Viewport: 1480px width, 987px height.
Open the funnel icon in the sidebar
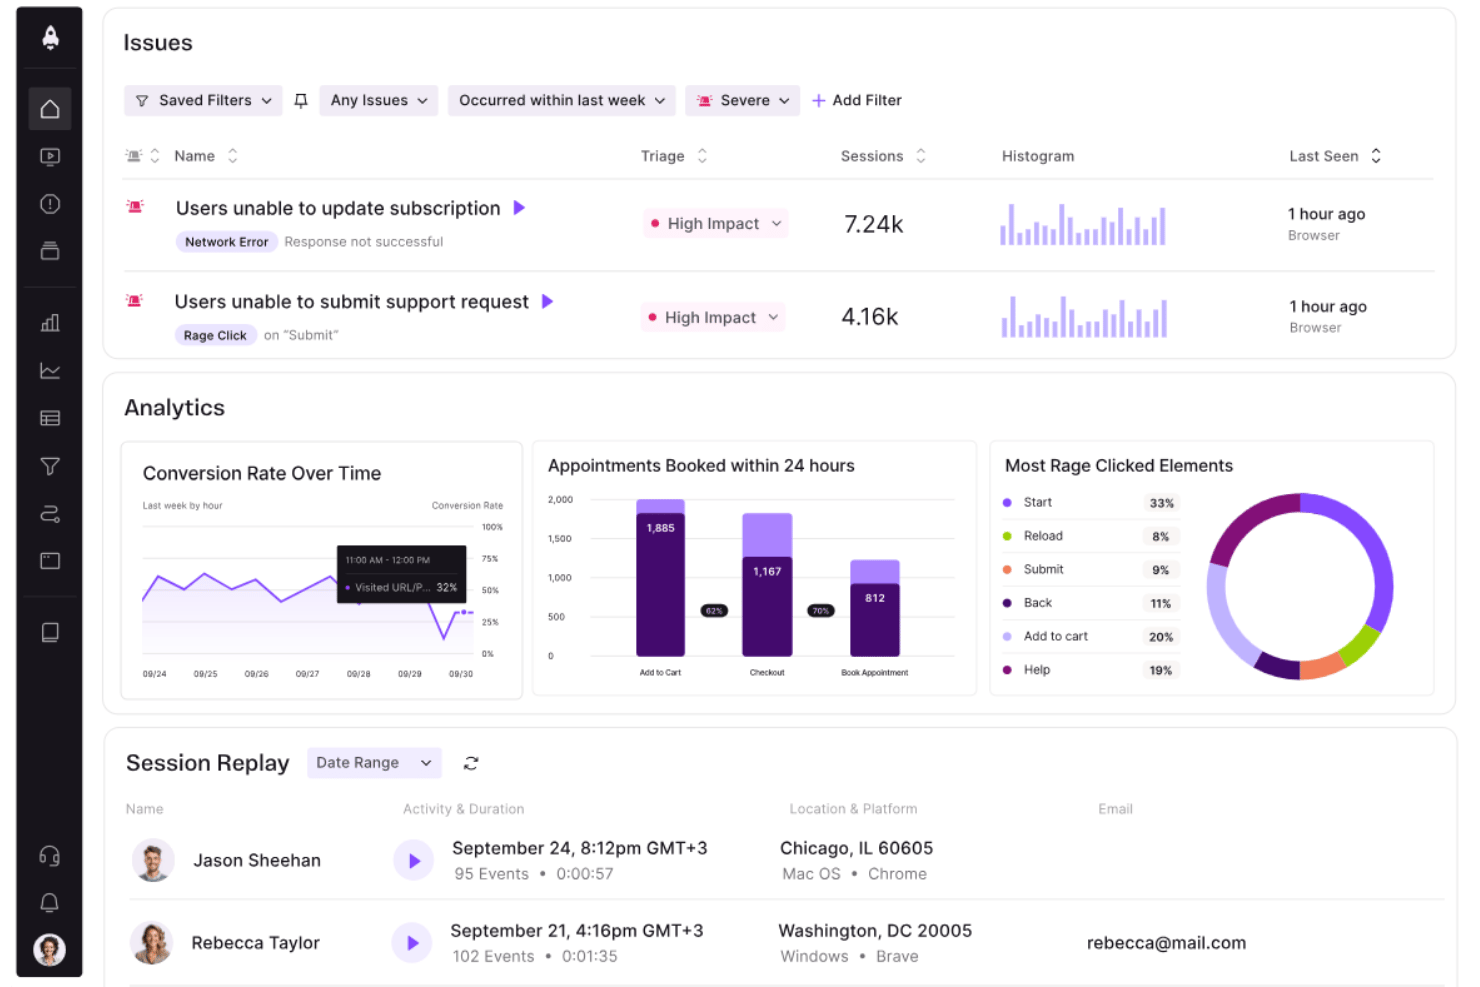pos(50,466)
